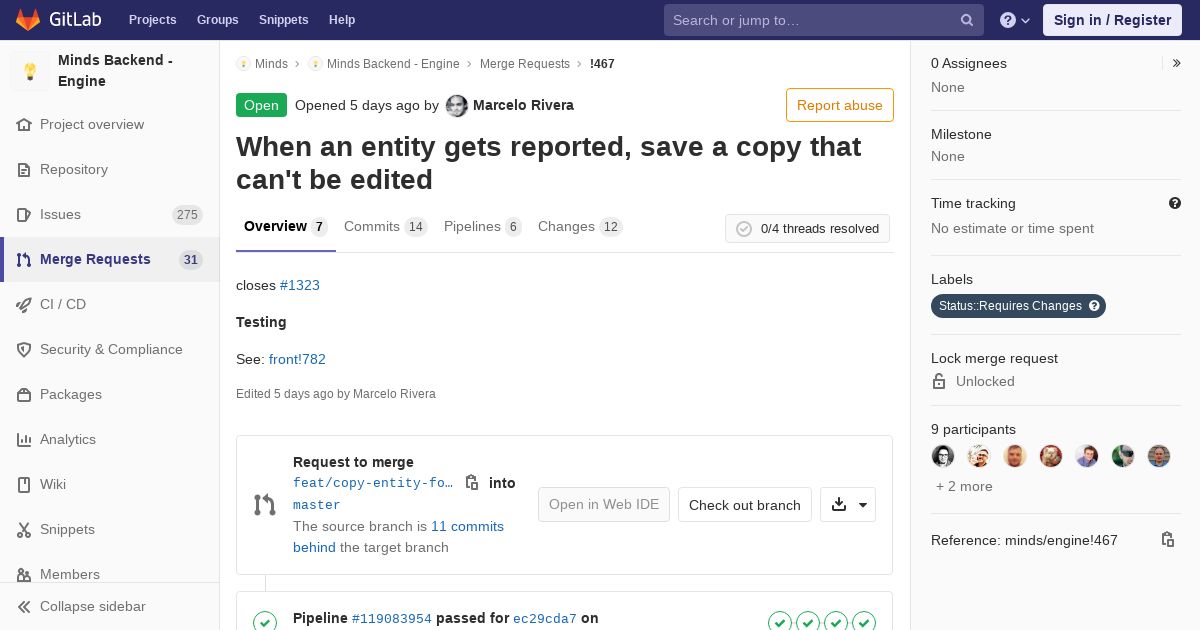
Task: Show + 2 more participants
Action: pos(964,486)
